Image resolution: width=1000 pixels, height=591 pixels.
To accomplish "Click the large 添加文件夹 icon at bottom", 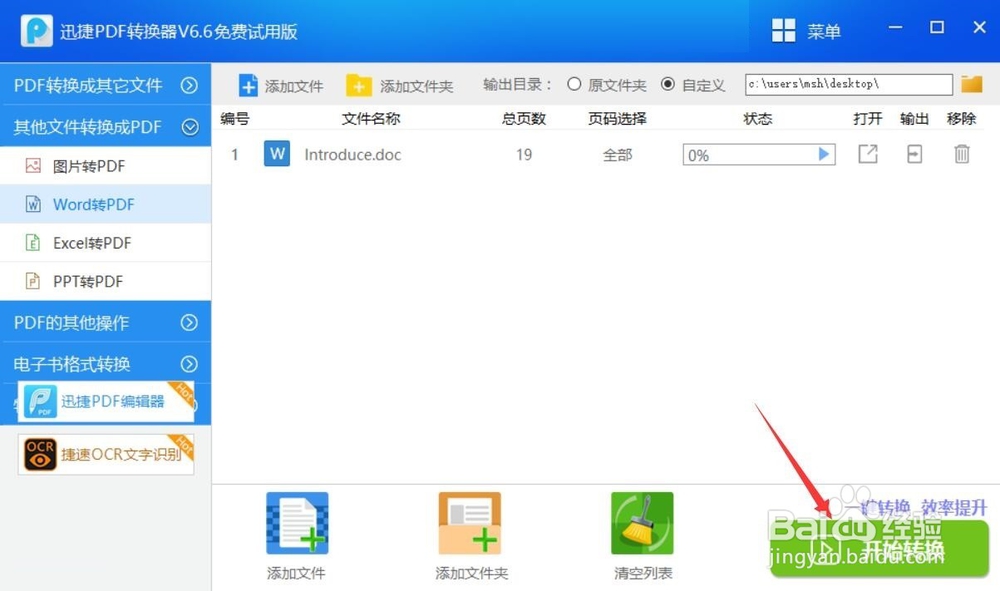I will [469, 523].
